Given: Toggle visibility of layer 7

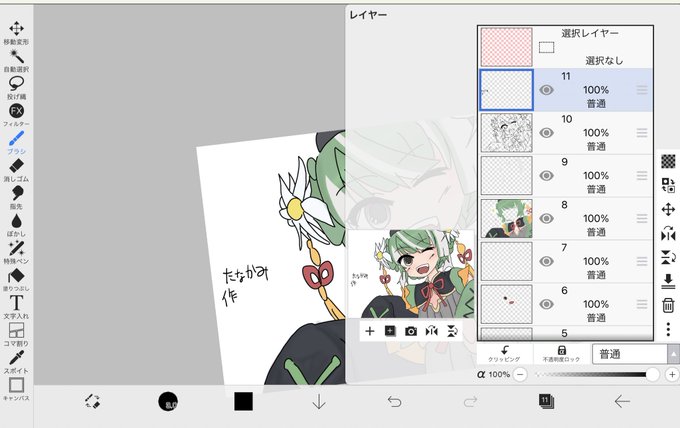Looking at the screenshot, I should coord(546,261).
